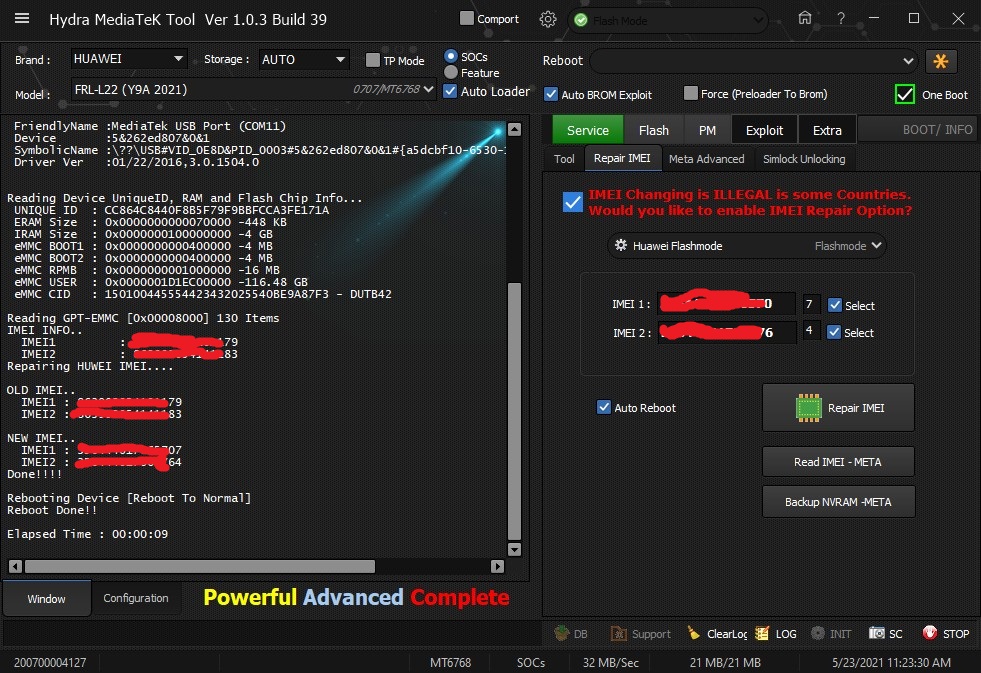Expand the Flash Mode dropdown
Image resolution: width=981 pixels, height=673 pixels.
[668, 21]
